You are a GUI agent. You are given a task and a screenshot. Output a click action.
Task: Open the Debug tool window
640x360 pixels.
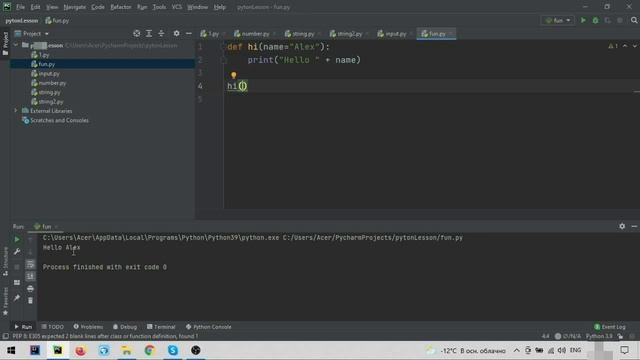tap(125, 327)
